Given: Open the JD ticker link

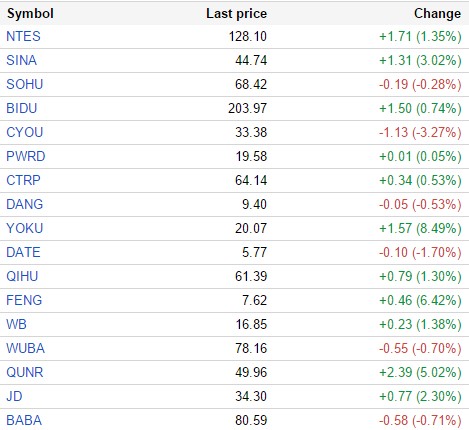Looking at the screenshot, I should pos(14,396).
